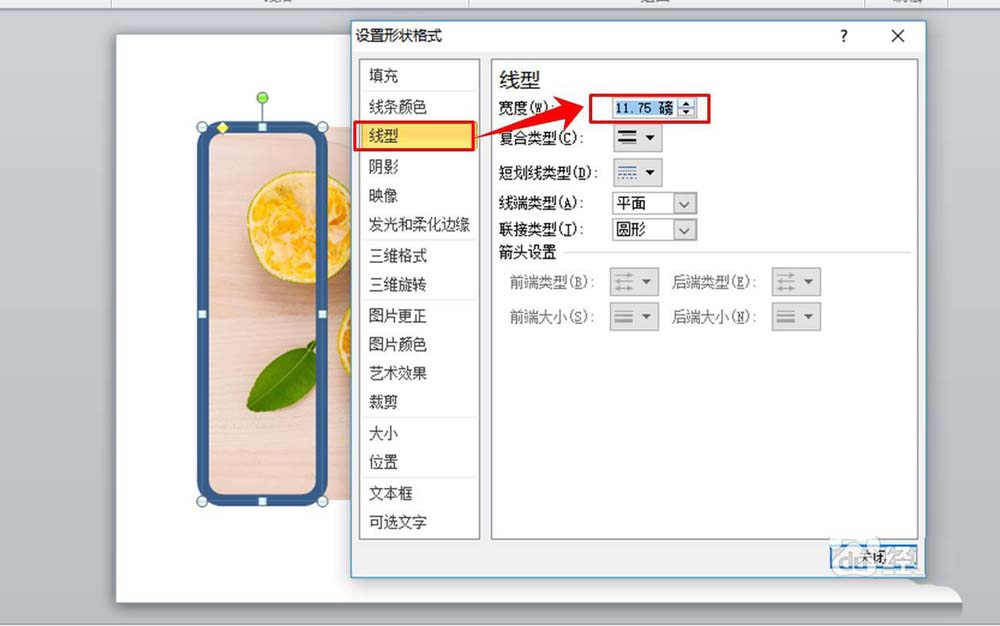Select the 填充 (Fill) category
The width and height of the screenshot is (1000, 626).
pos(383,76)
